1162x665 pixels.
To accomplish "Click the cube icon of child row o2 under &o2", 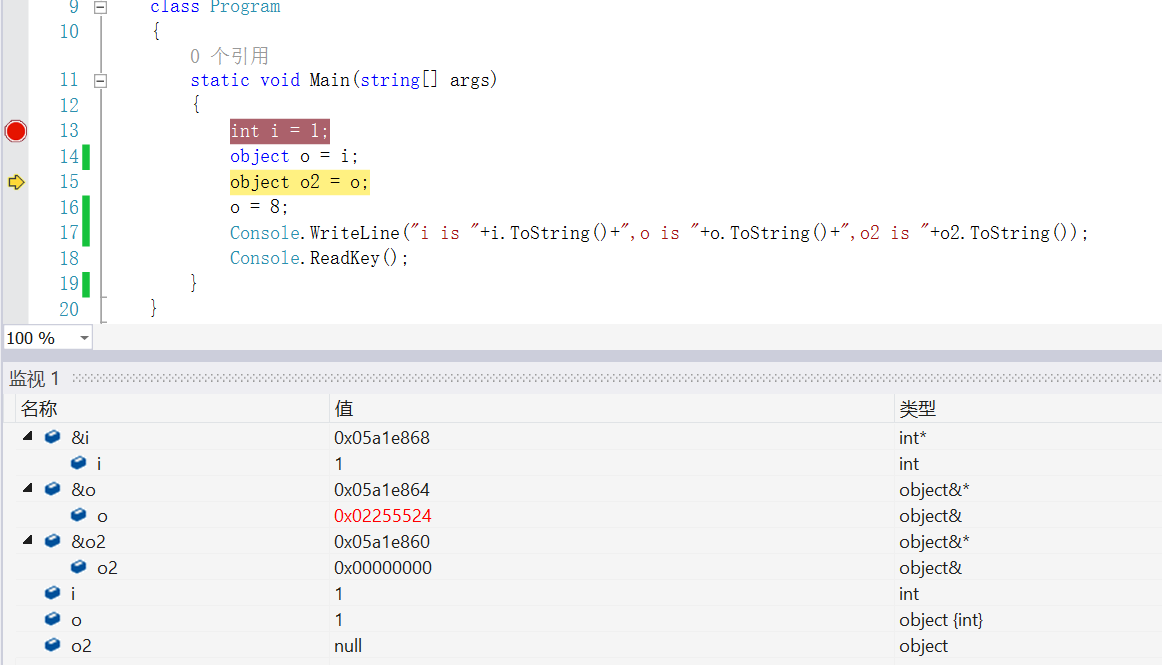I will click(x=79, y=566).
